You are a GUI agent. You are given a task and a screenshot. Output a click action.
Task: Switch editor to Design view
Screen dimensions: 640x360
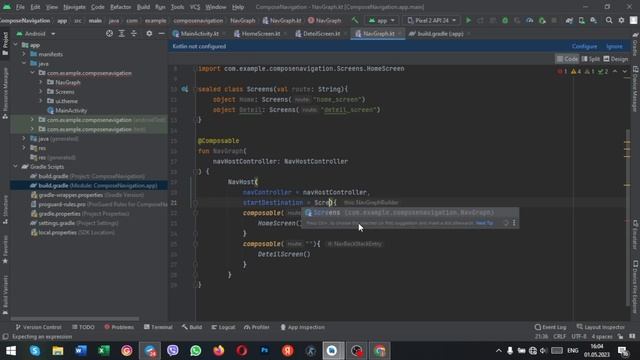point(616,59)
